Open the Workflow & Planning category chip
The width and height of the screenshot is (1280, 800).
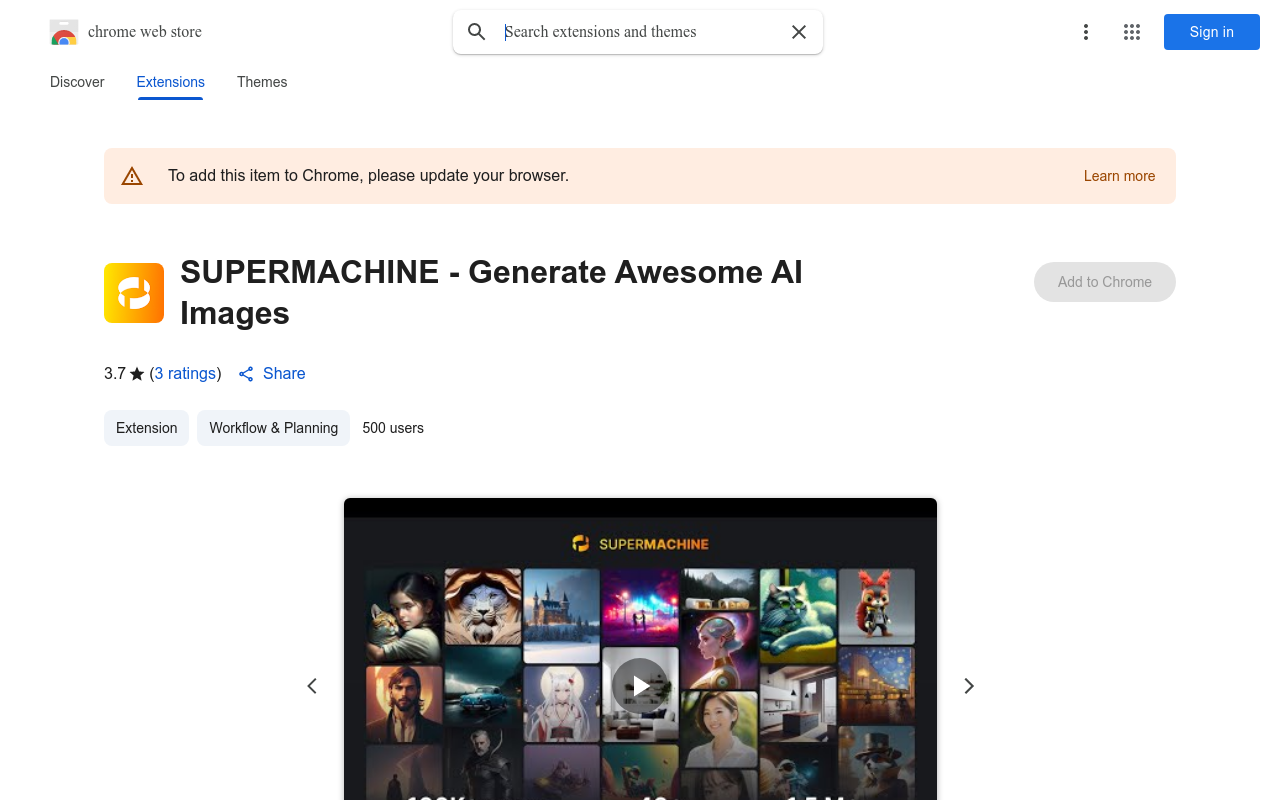pyautogui.click(x=273, y=428)
